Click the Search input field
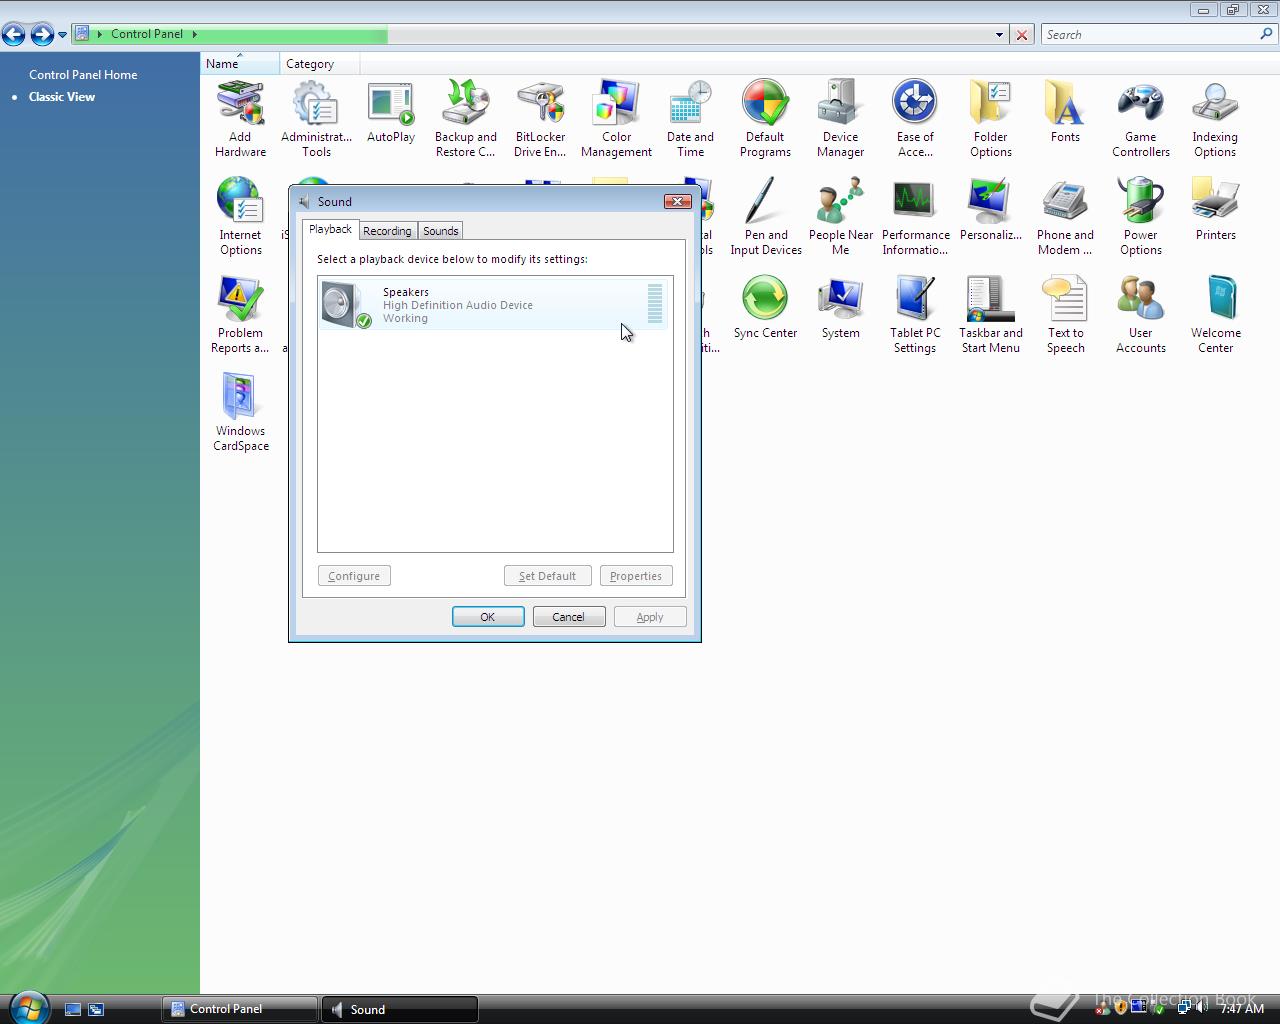Viewport: 1280px width, 1024px height. coord(1150,34)
